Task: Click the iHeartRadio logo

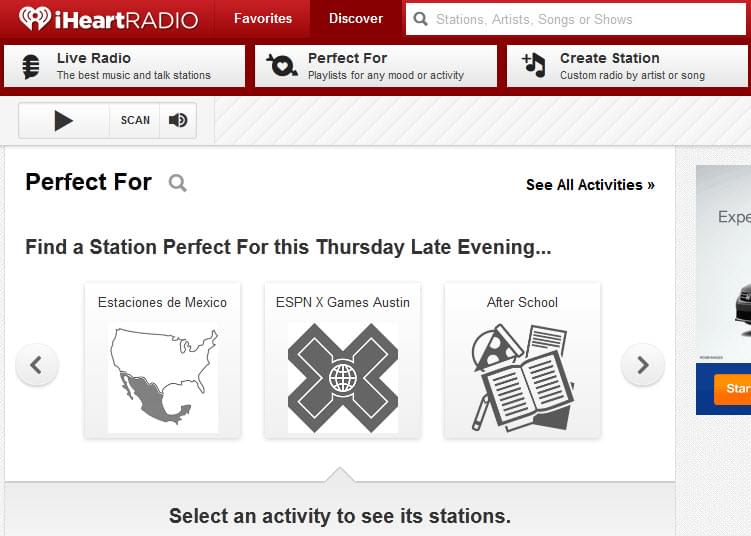Action: pos(107,18)
